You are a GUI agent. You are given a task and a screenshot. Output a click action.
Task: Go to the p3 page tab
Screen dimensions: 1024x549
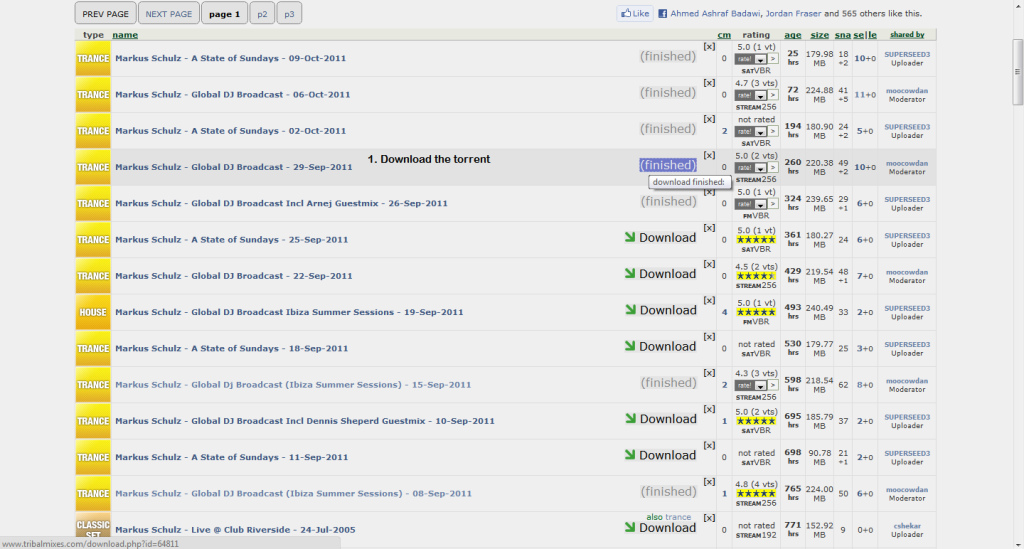coord(289,13)
